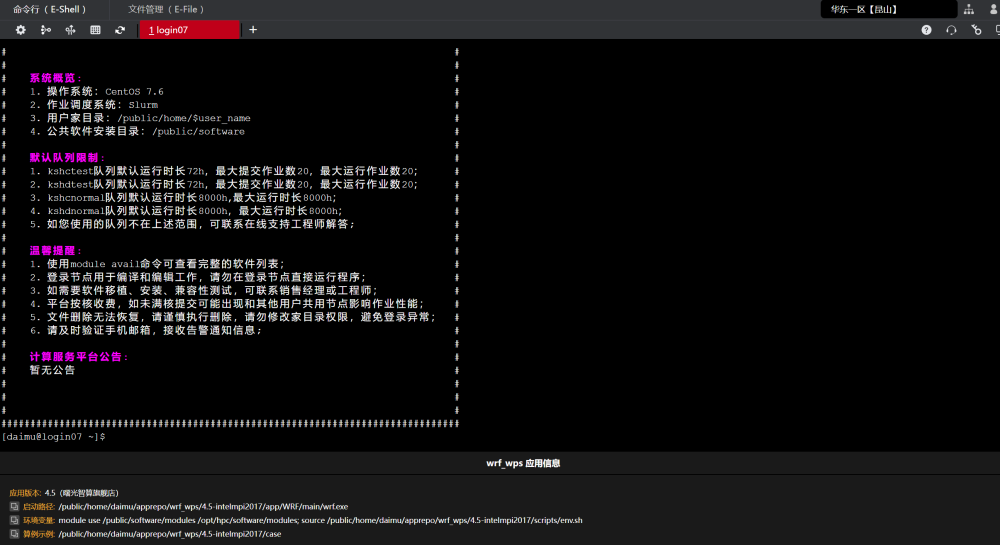
Task: Click the third toolbar icon with arrows
Action: coord(70,30)
